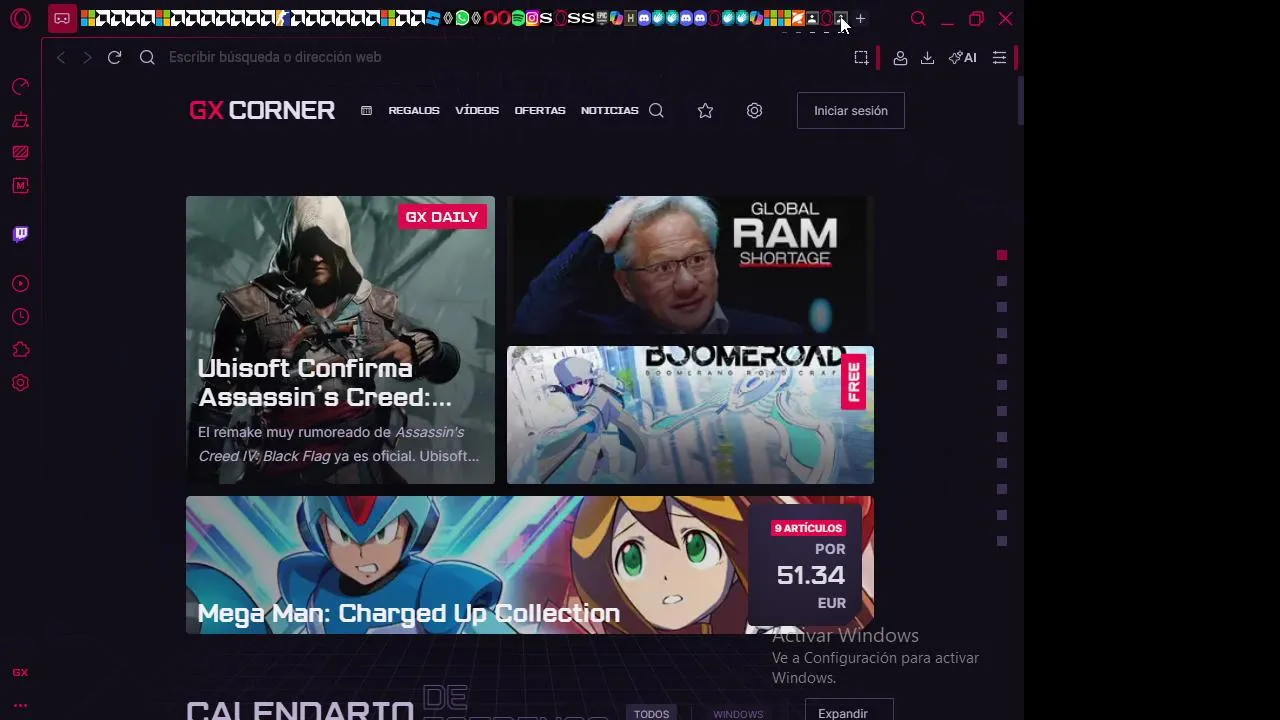Open the favorites star icon
Image resolution: width=1280 pixels, height=720 pixels.
tap(706, 111)
